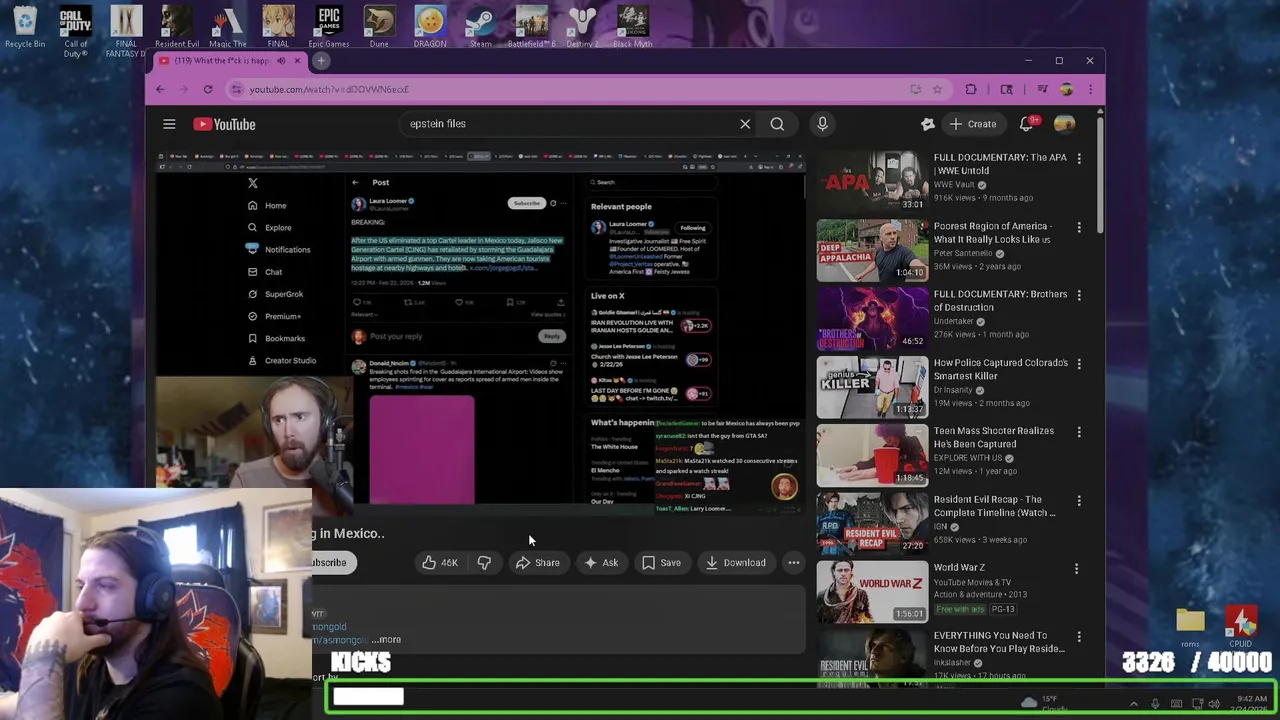
Task: Toggle the taskbar microphone icon
Action: point(1155,704)
